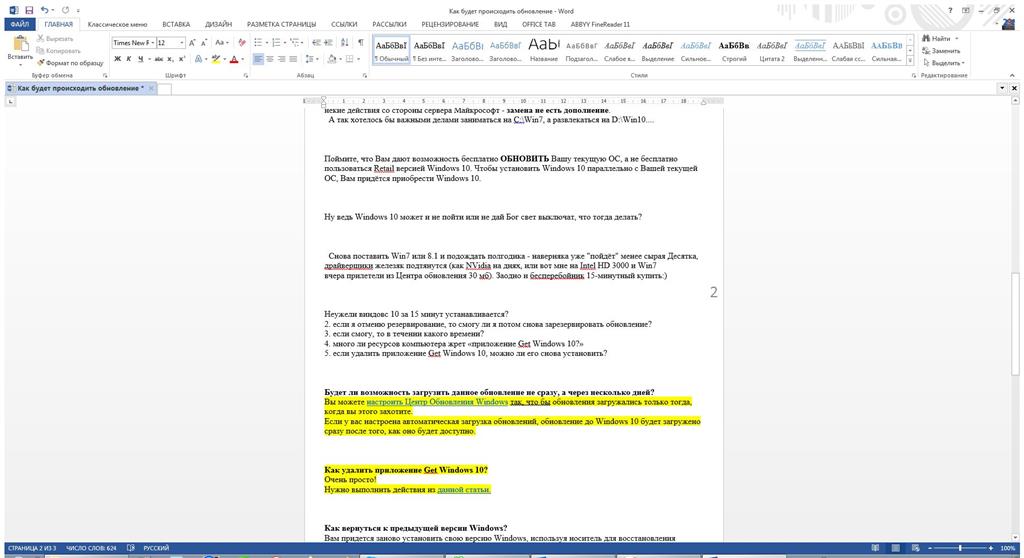The image size is (1024, 558).
Task: Activate Формат по образцу (Format Painter)
Action: (x=70, y=63)
